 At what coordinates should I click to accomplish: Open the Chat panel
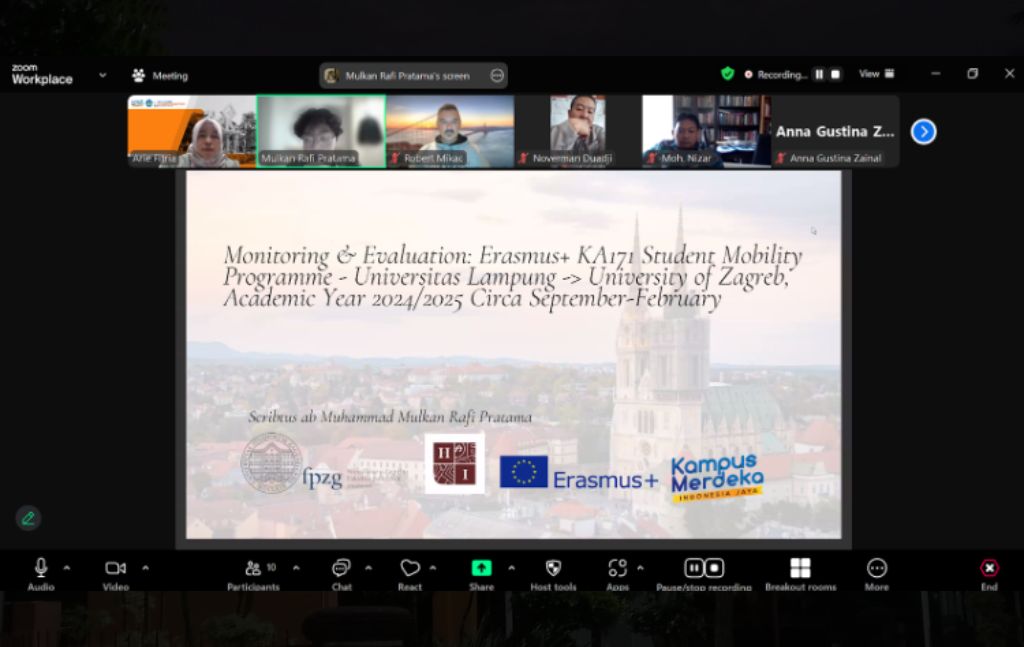(341, 565)
